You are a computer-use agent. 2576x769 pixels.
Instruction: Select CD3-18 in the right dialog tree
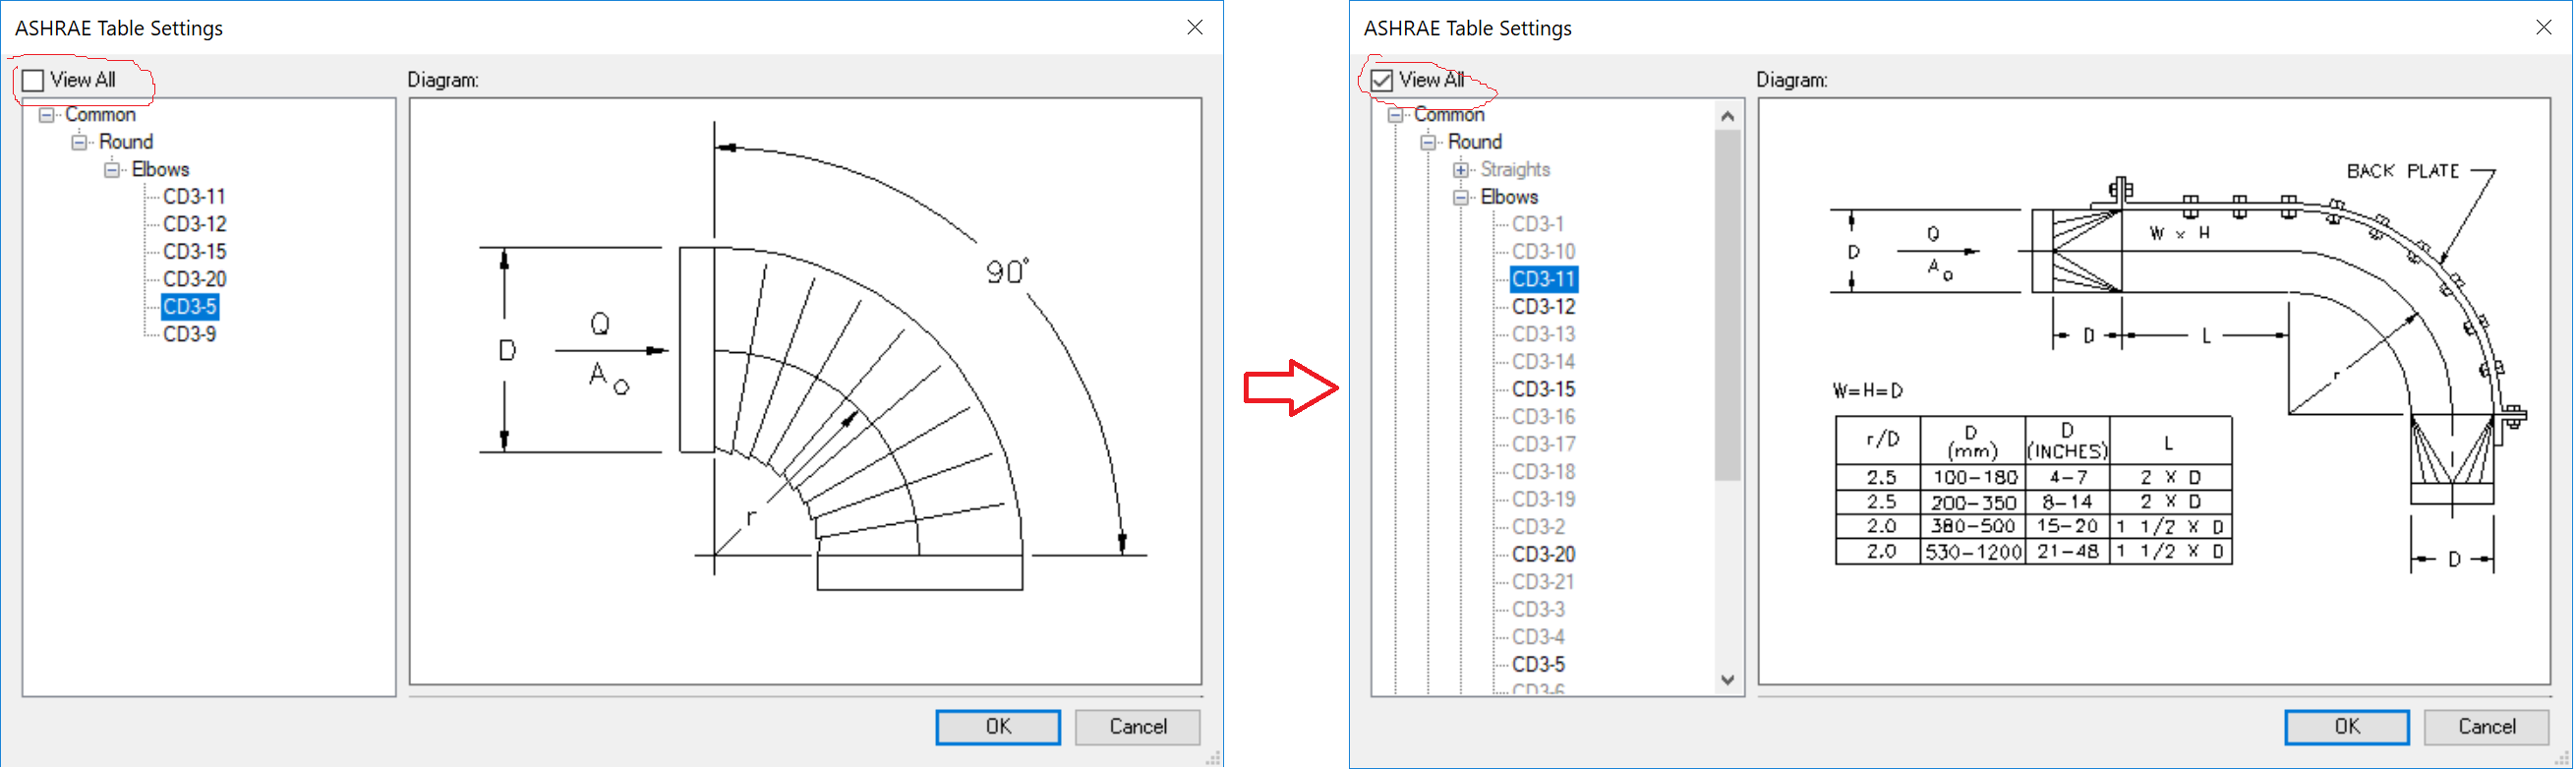[x=1543, y=472]
